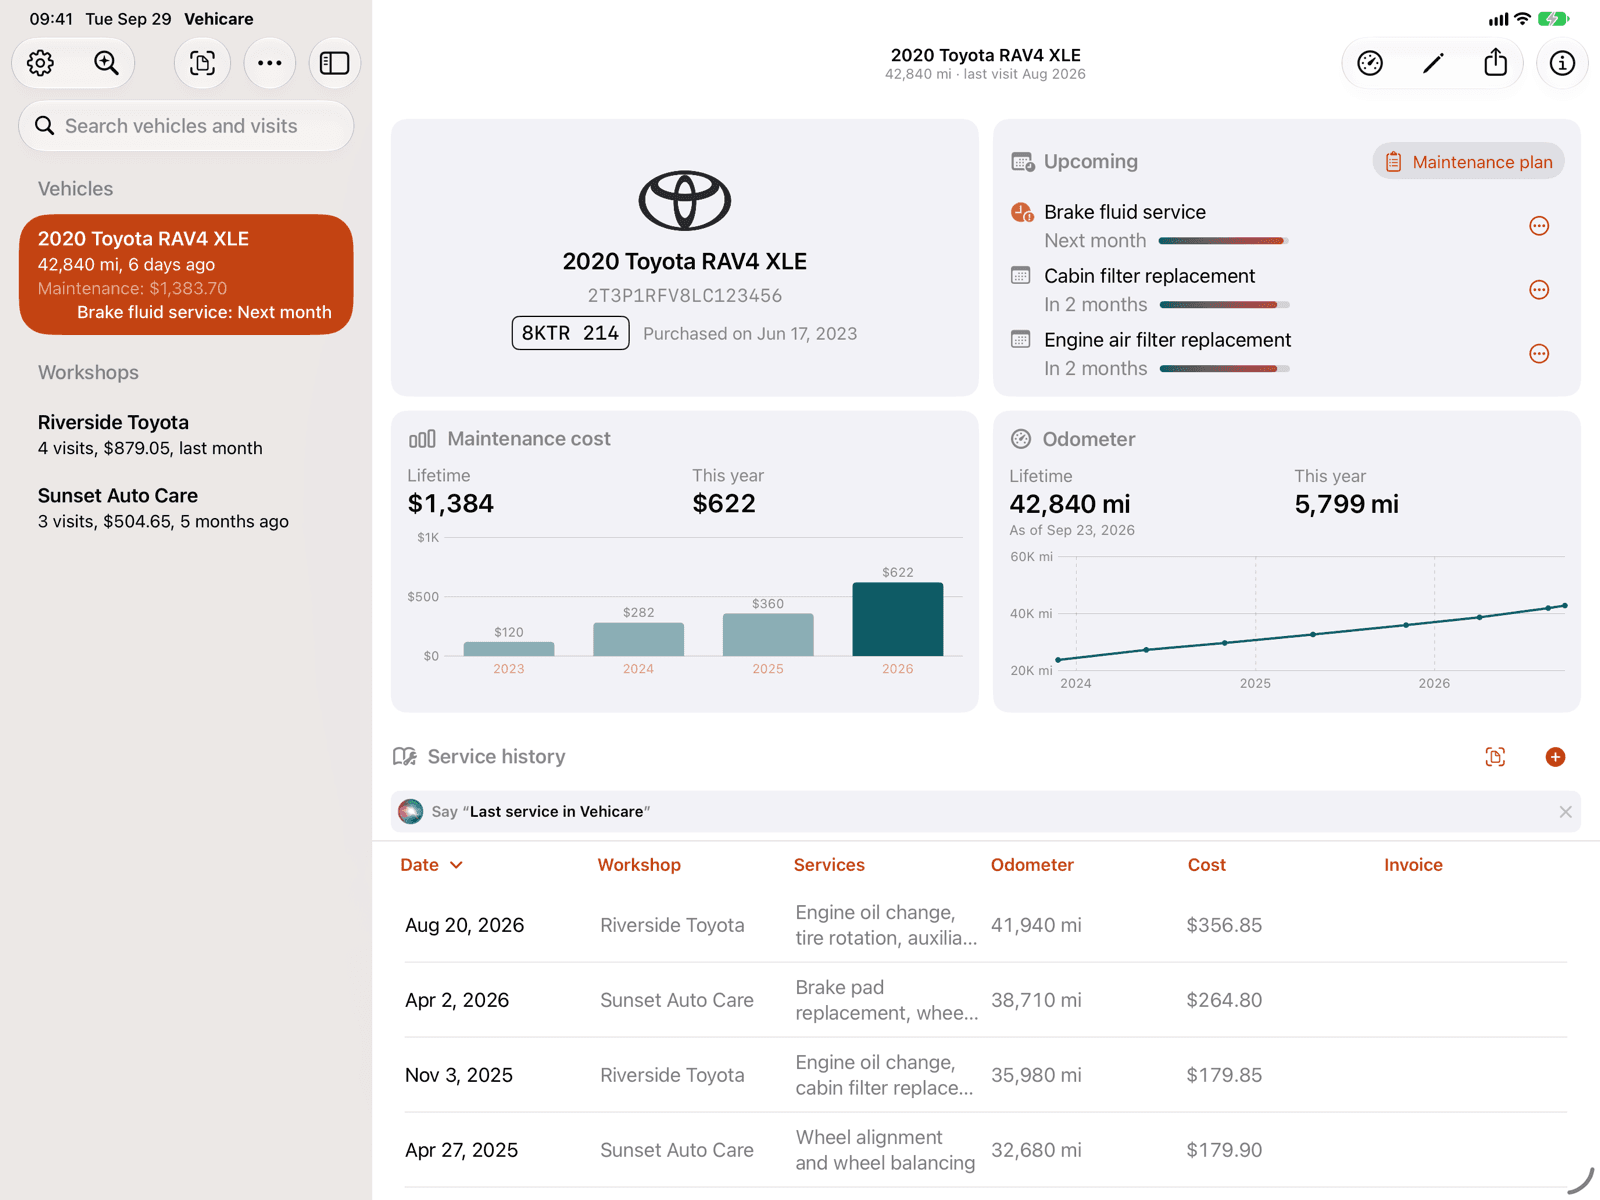Open options for Brake fluid service

click(1539, 226)
